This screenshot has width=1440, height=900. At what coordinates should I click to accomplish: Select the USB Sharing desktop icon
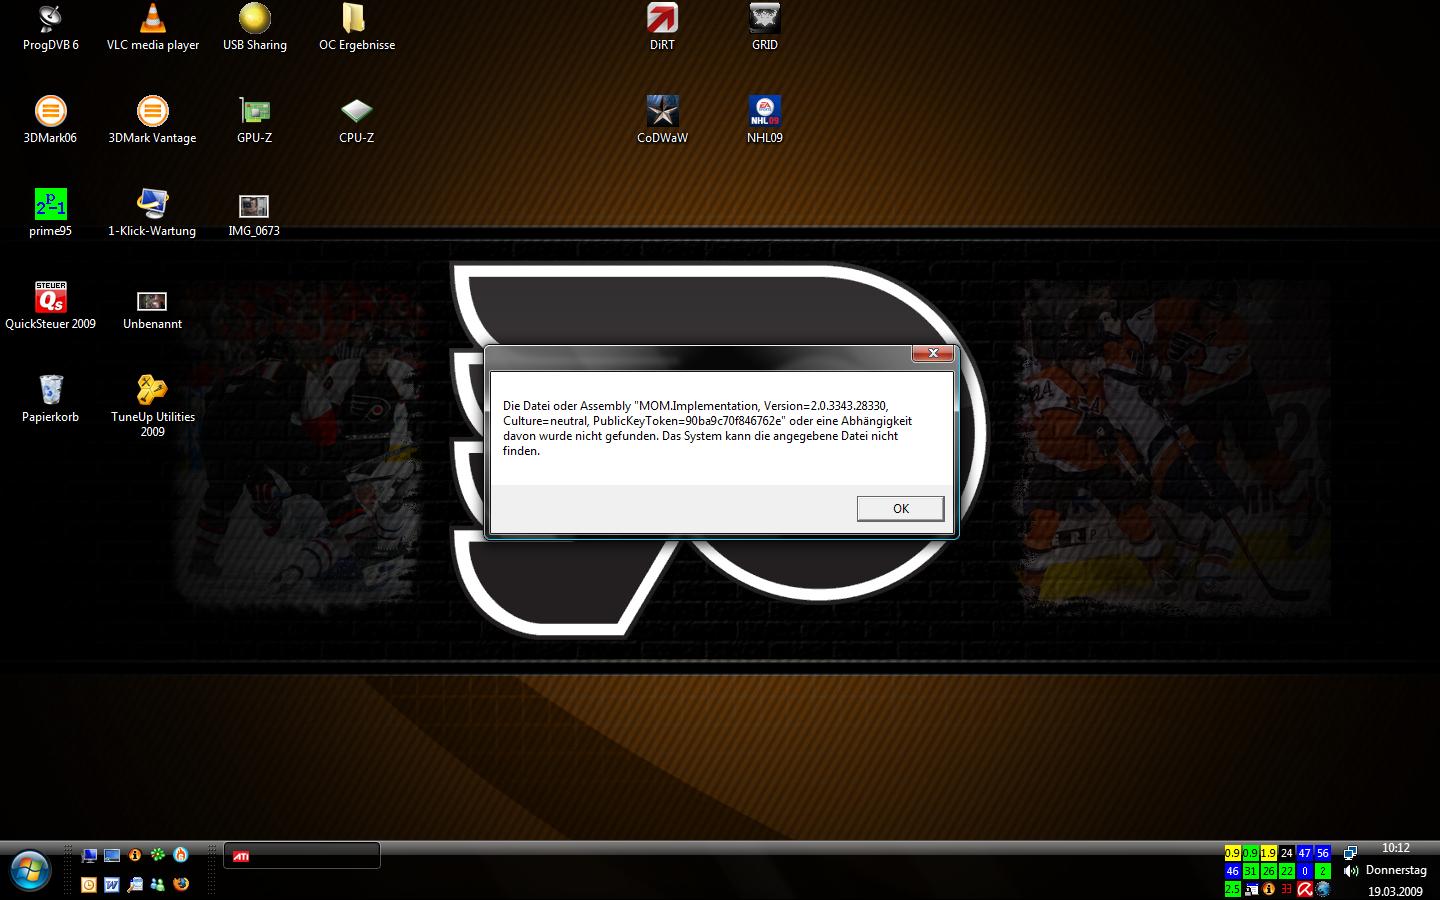(x=255, y=27)
